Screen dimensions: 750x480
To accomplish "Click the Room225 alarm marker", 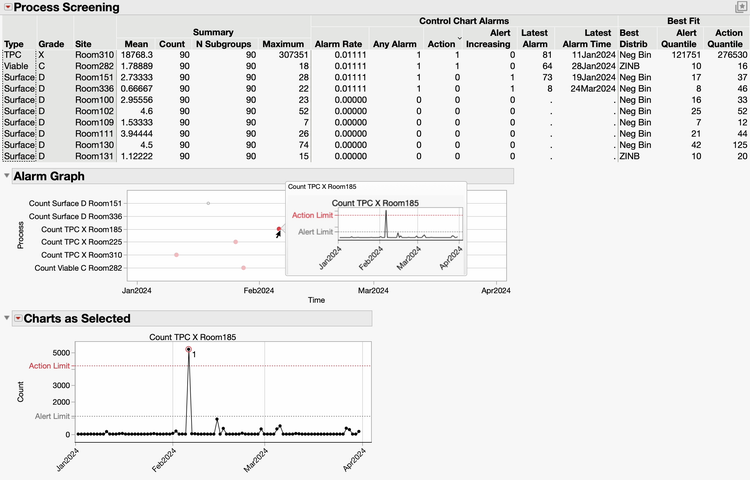I will (x=236, y=242).
